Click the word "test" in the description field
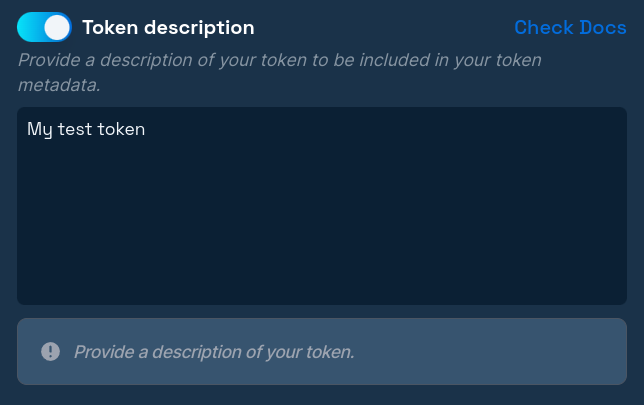Screen dimensions: 644x405 (x=75, y=129)
